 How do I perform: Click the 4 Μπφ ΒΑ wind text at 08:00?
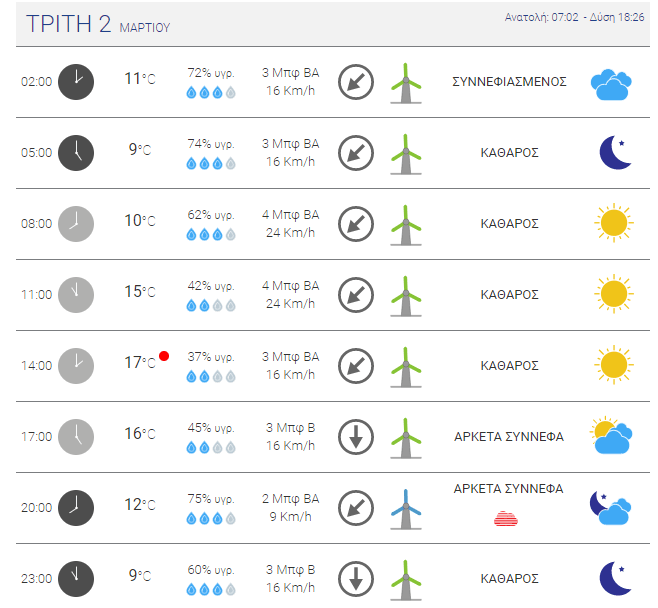[290, 215]
